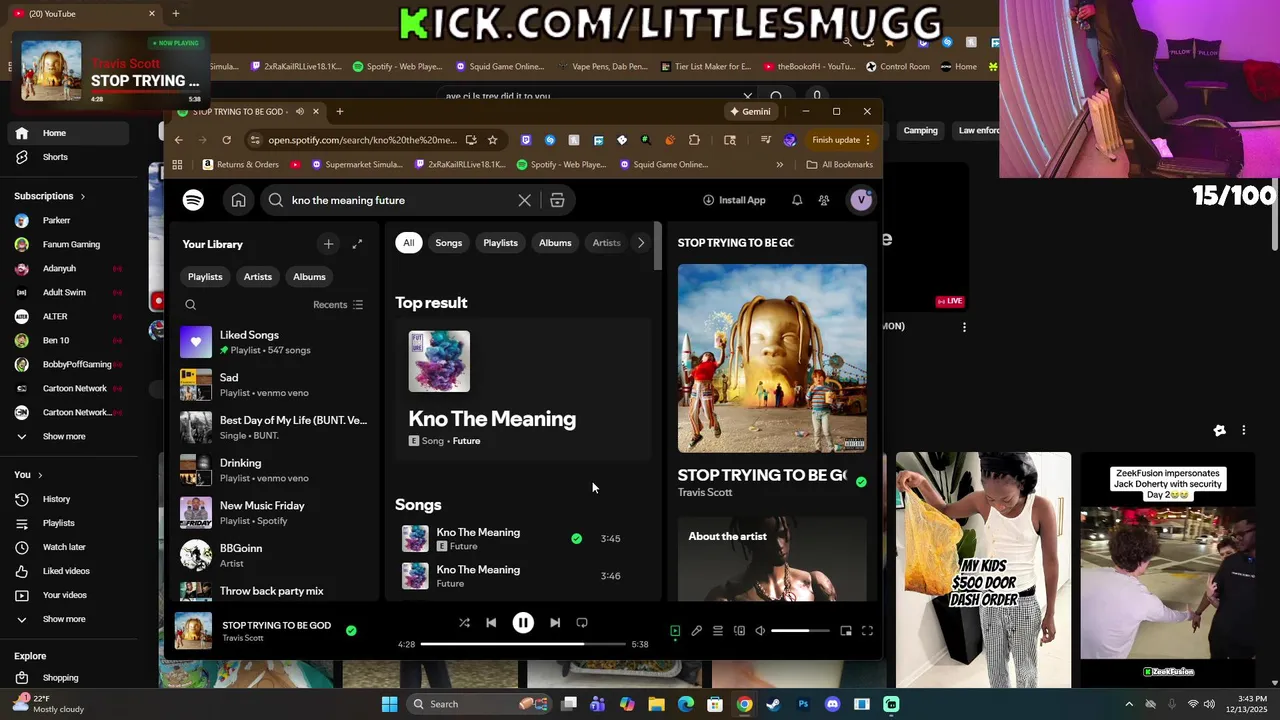Toggle saved check beside Now Playing title

point(861,482)
